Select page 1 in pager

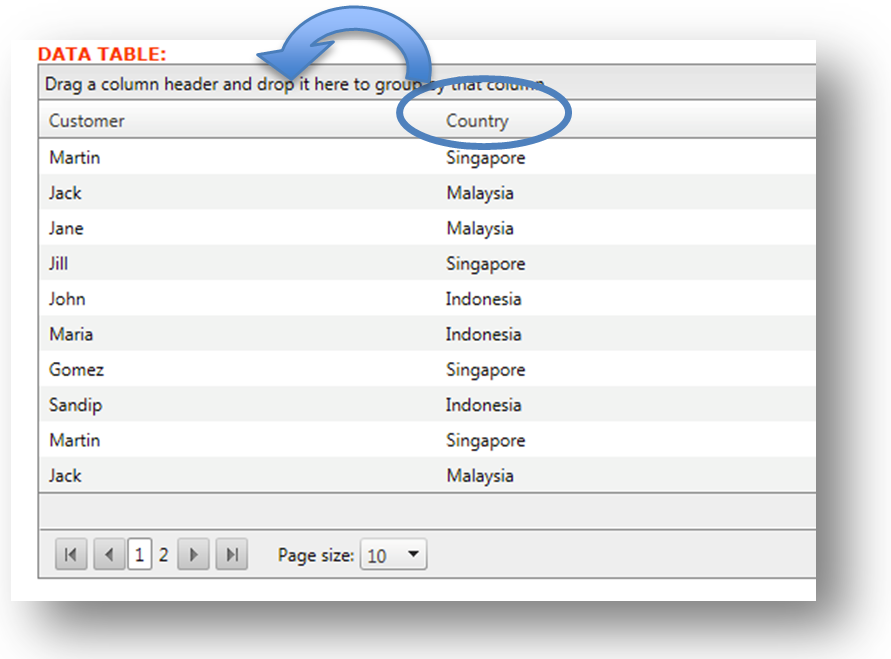point(140,554)
